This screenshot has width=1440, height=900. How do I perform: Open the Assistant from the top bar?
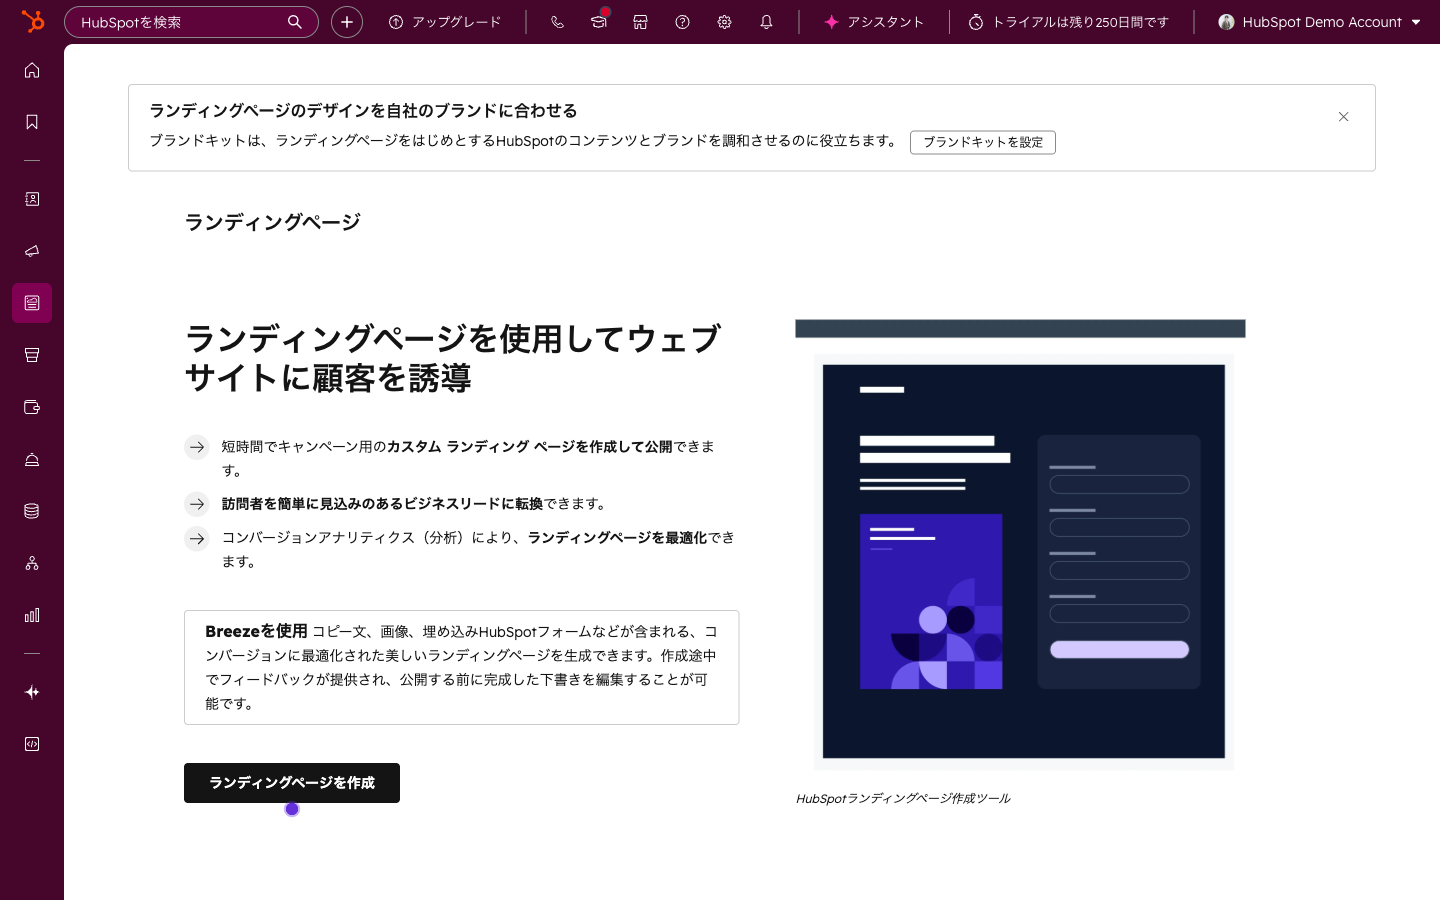[873, 22]
